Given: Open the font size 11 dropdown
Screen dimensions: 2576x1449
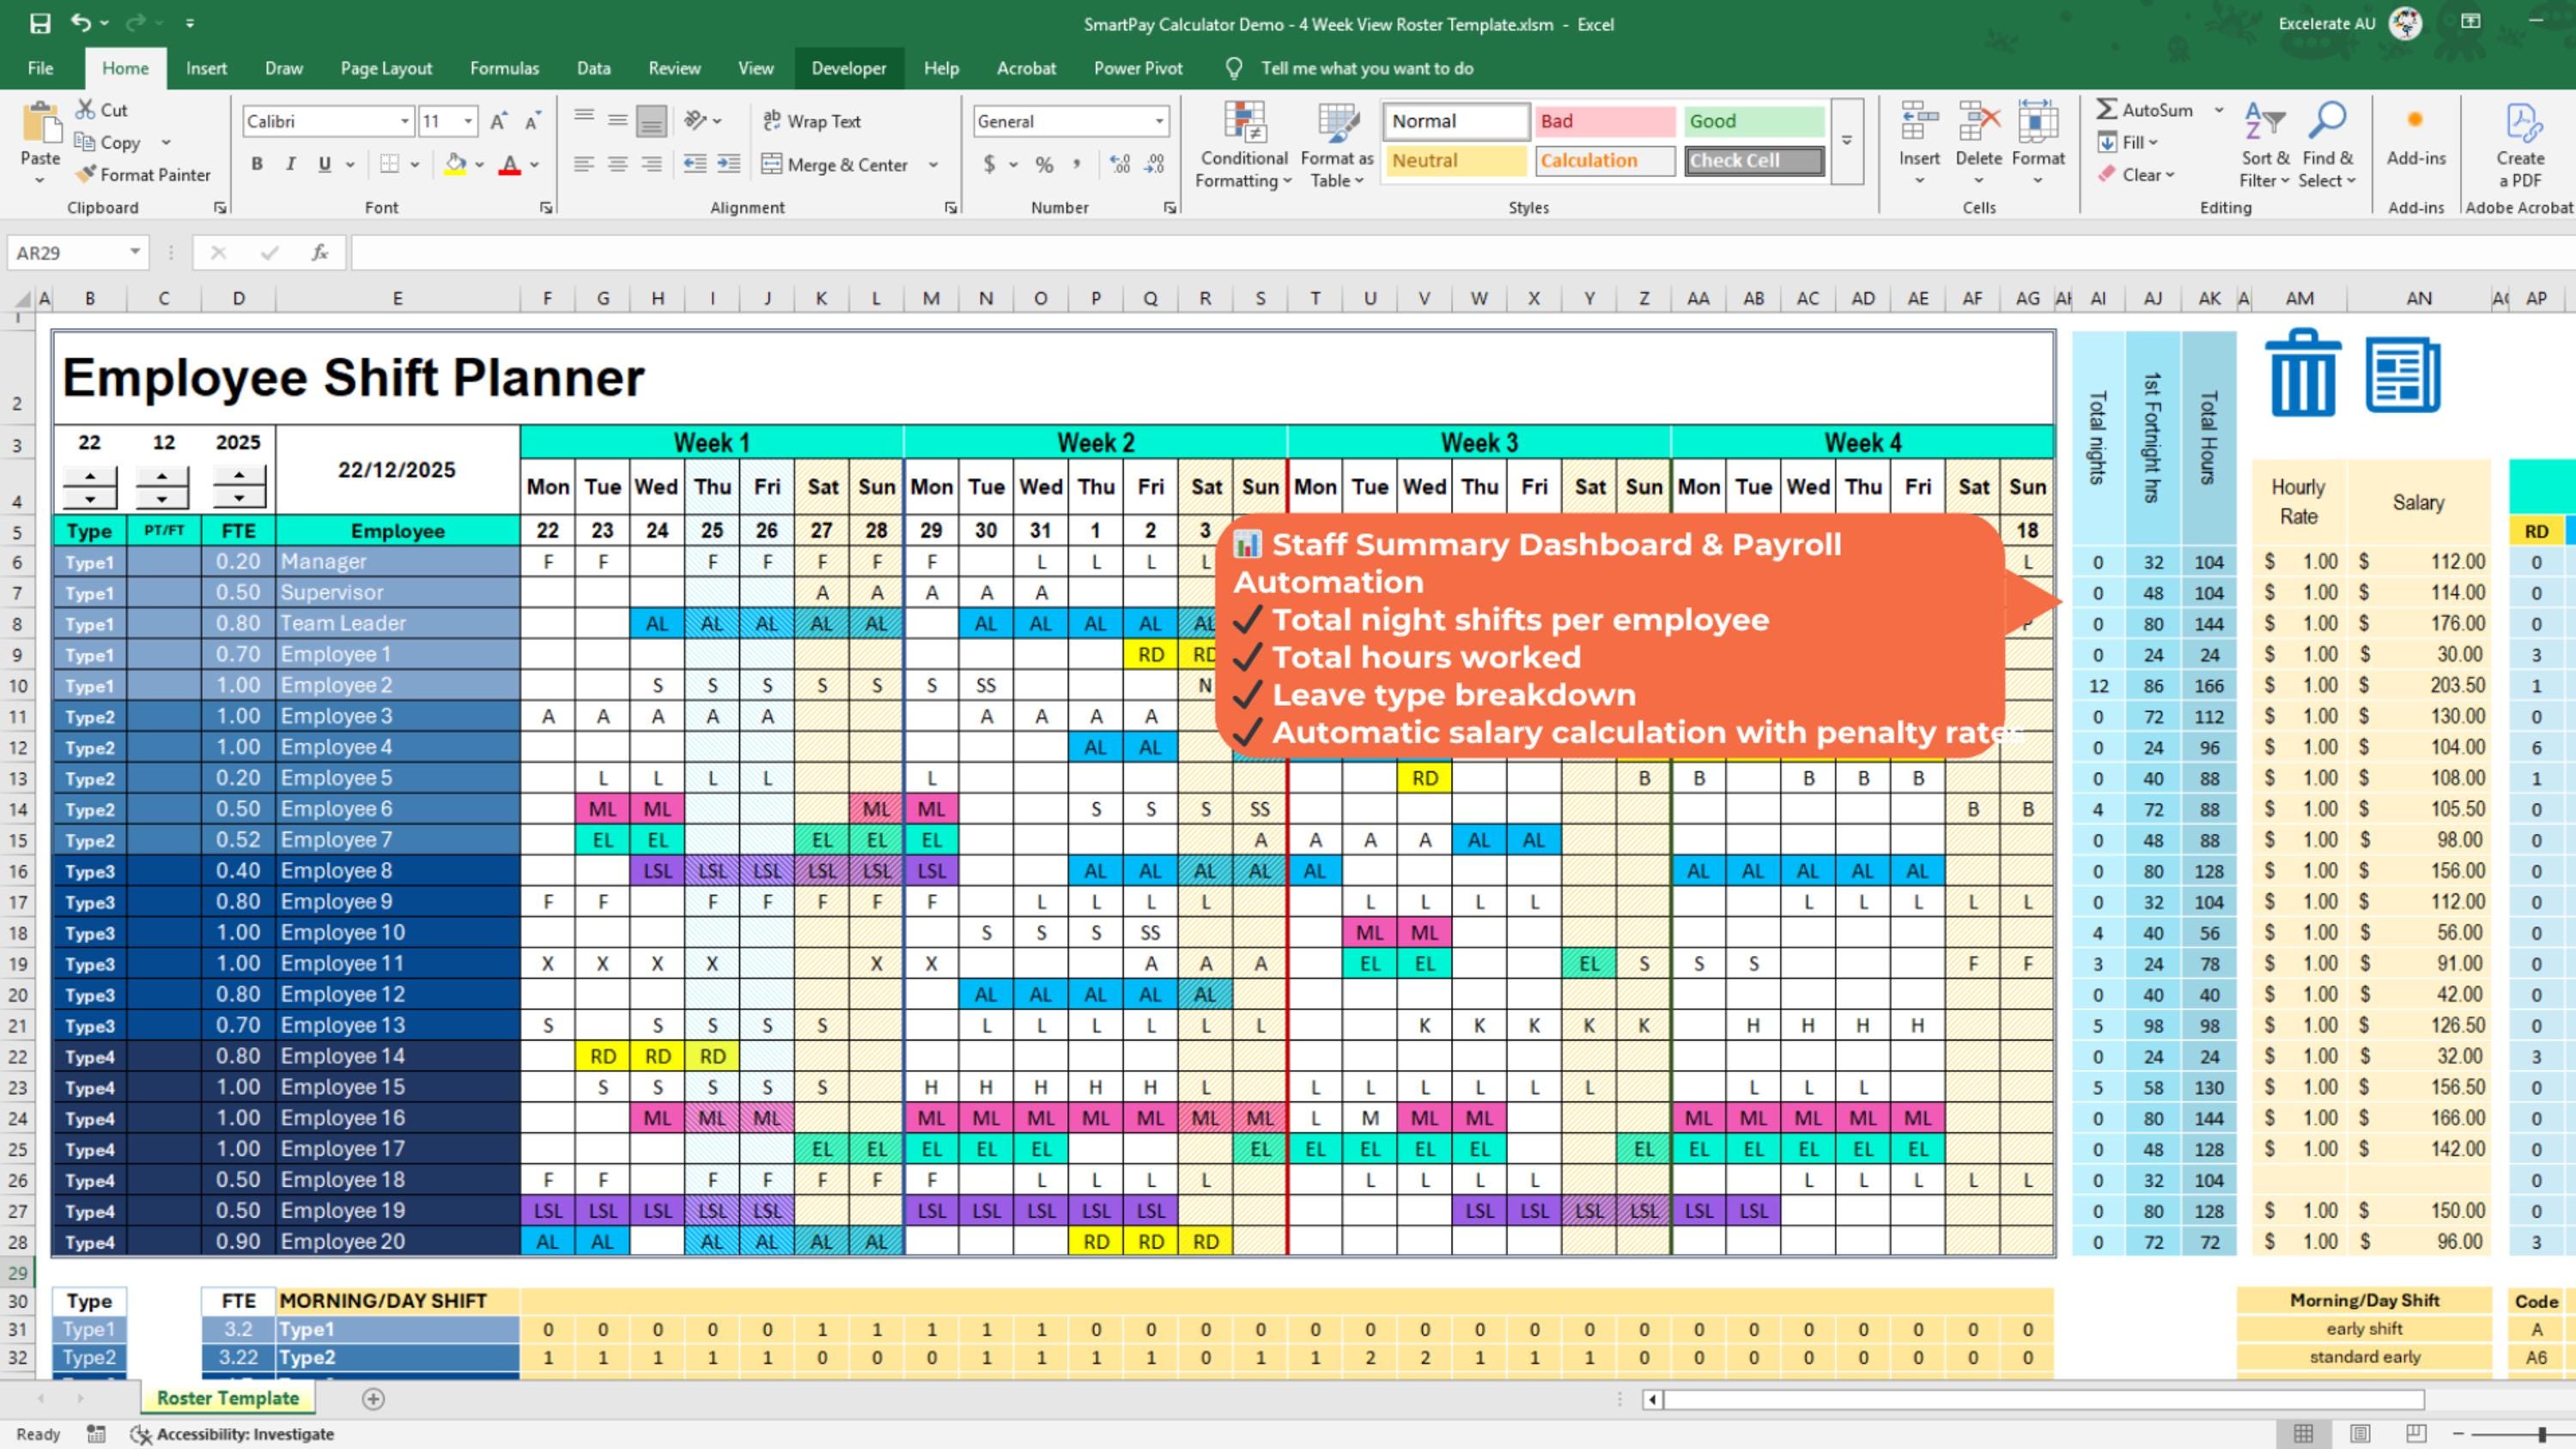Looking at the screenshot, I should point(467,121).
